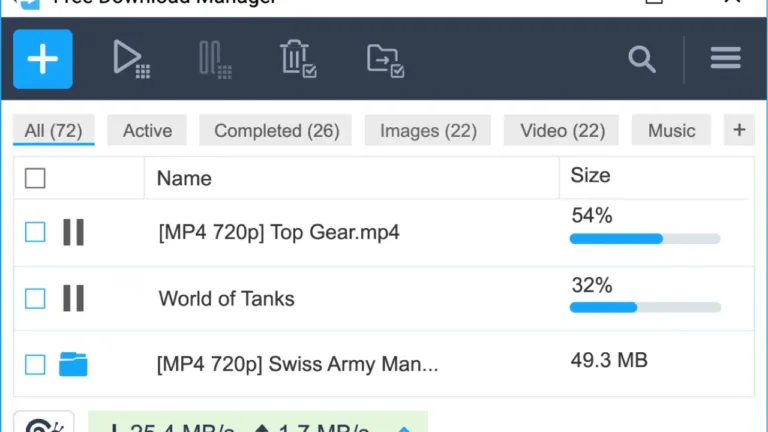This screenshot has width=768, height=432.
Task: Pause the World of Tanks download
Action: [73, 298]
